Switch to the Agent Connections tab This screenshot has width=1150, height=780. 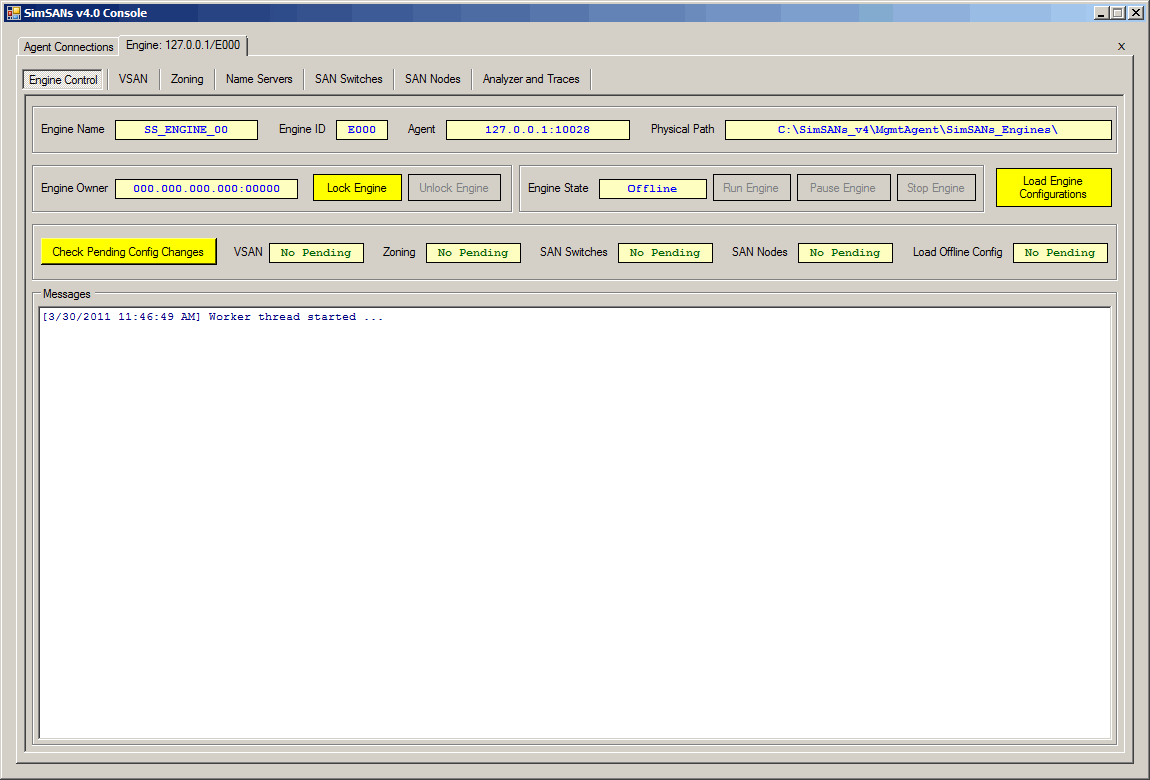pos(68,47)
